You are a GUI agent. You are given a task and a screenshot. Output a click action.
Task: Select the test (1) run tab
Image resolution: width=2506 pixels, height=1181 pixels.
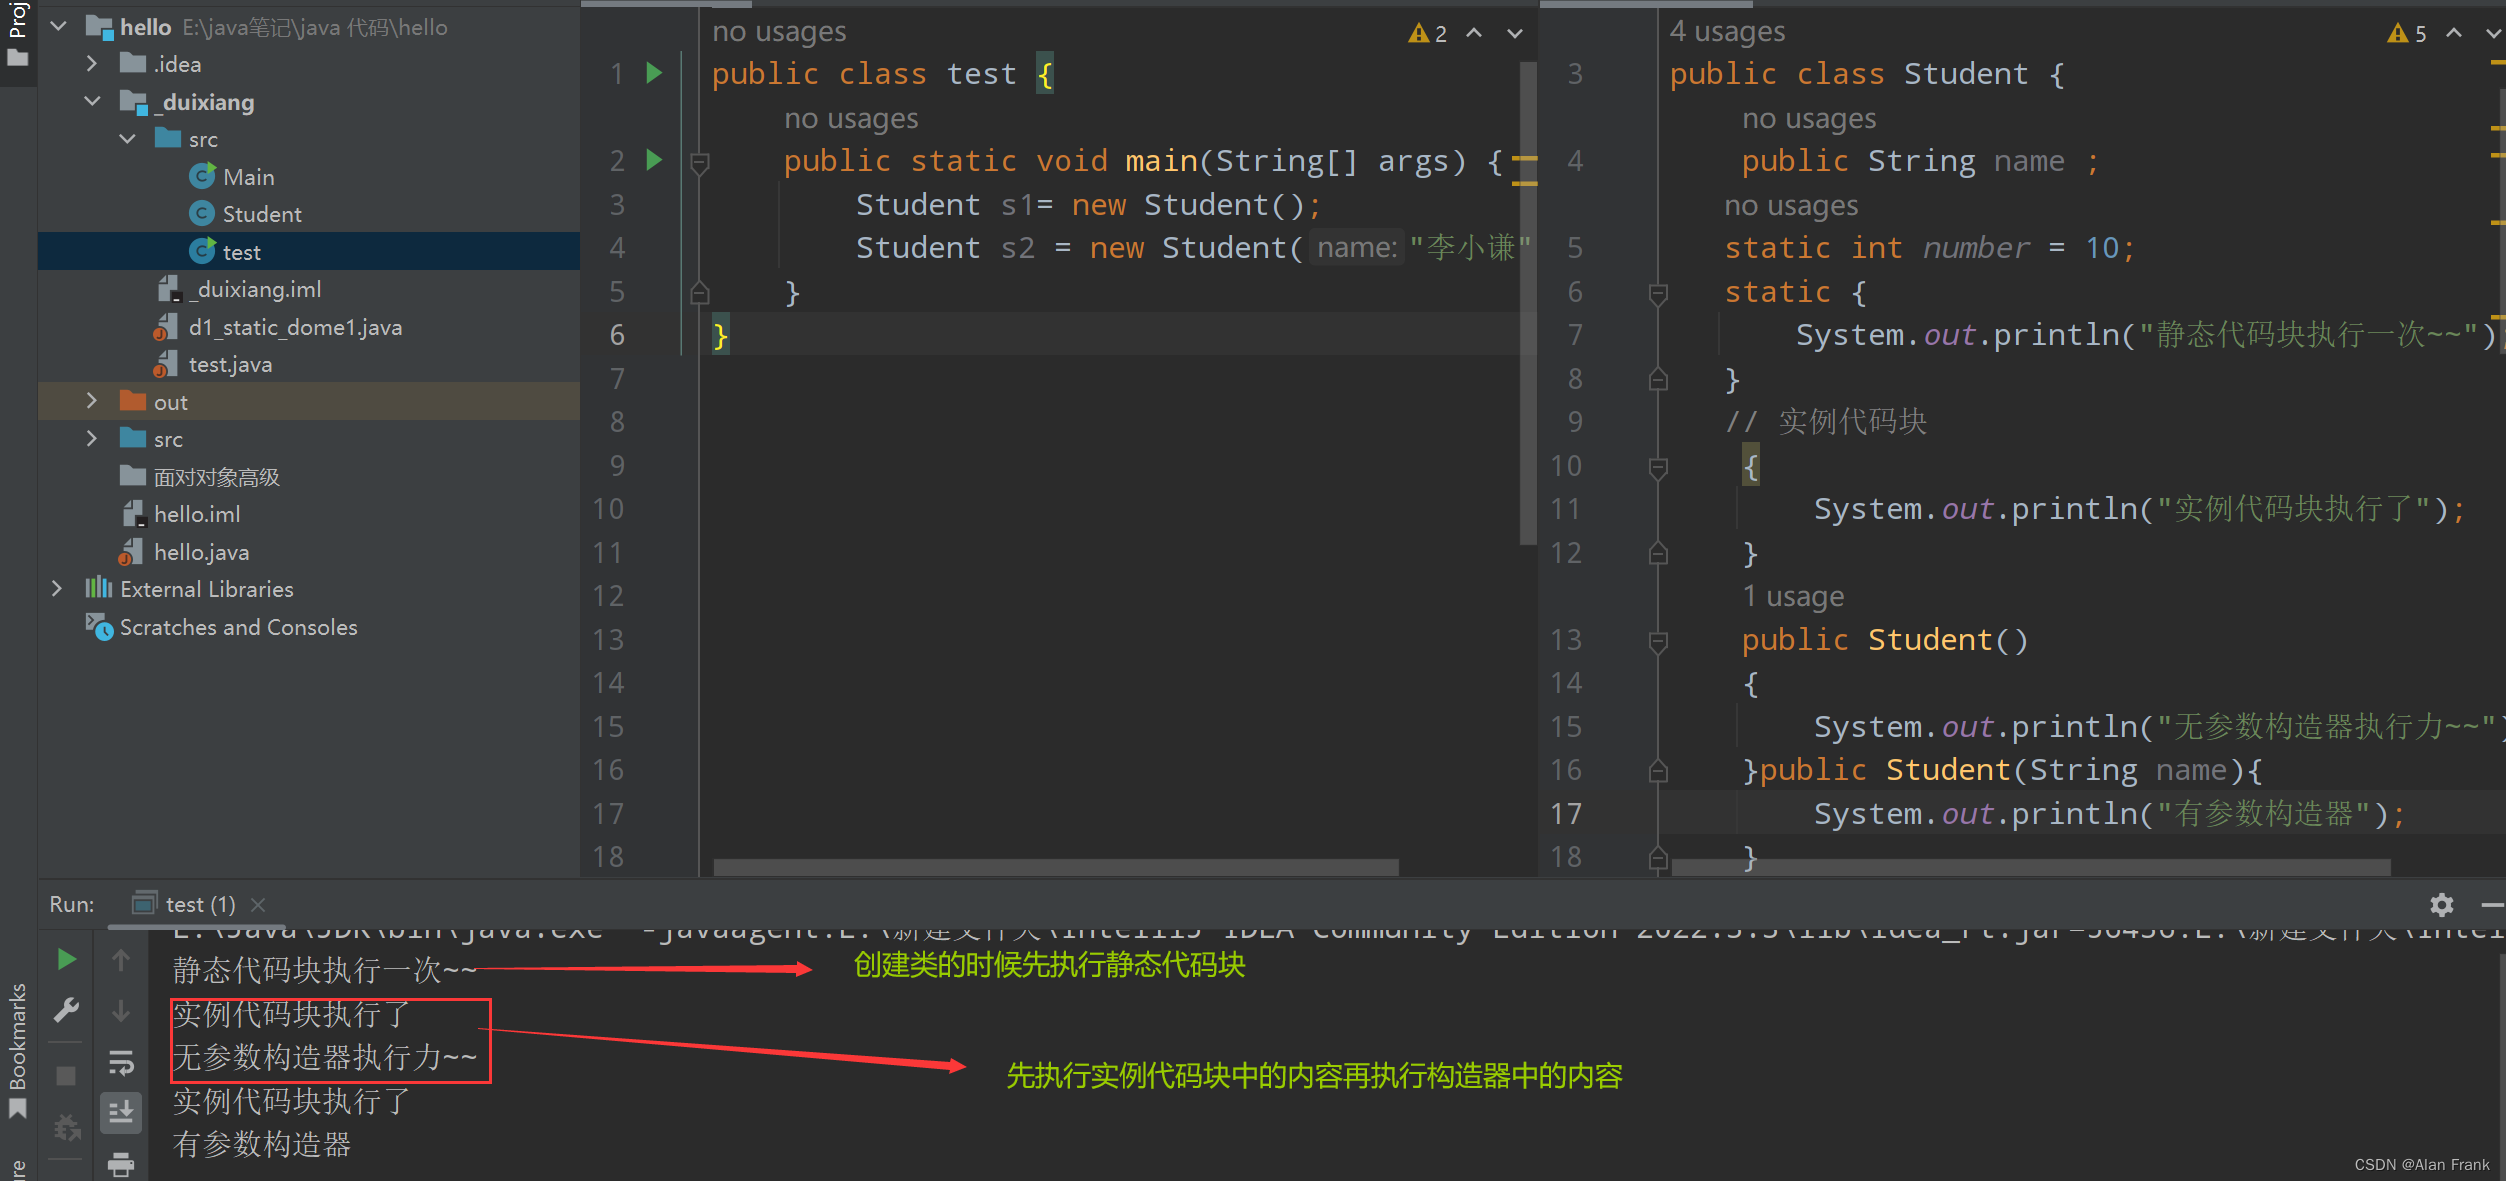[198, 905]
